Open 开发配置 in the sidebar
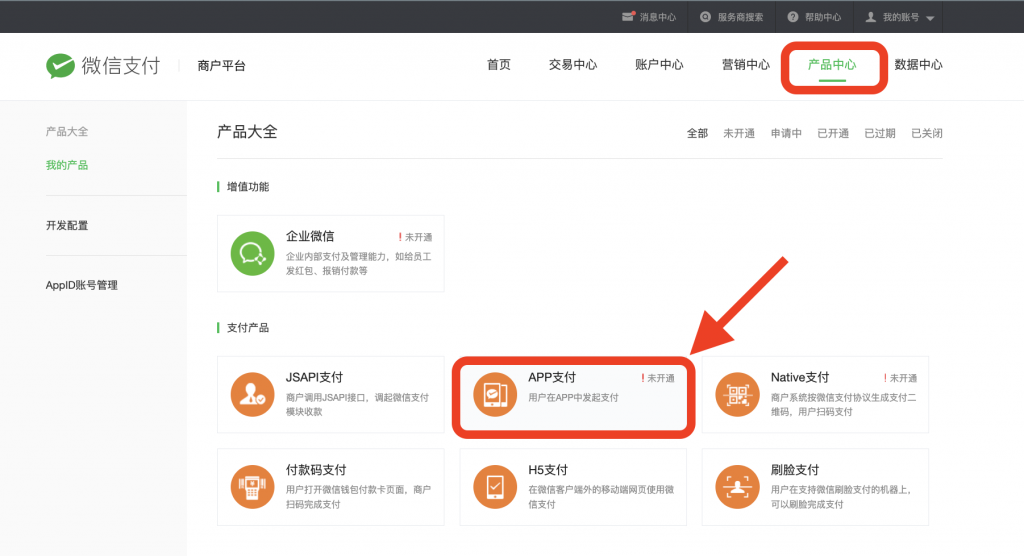 [x=67, y=225]
